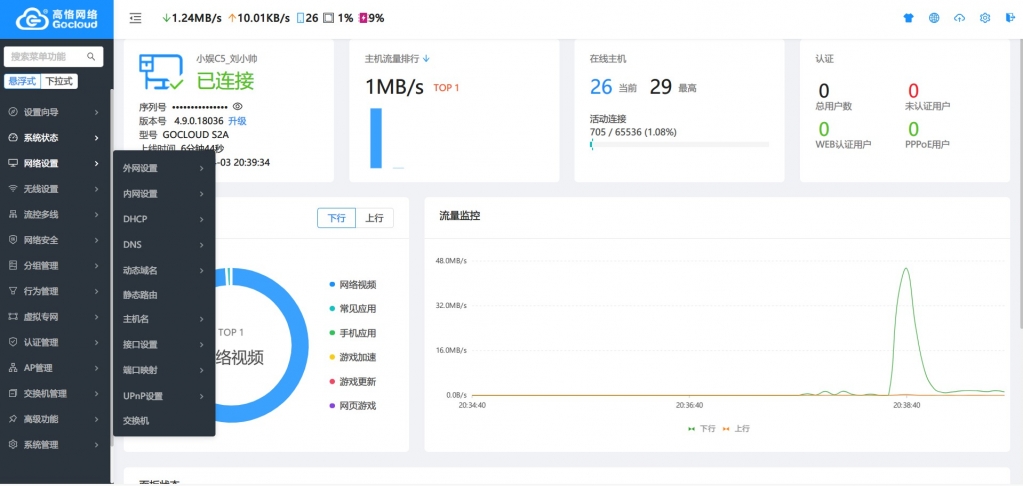Click the 设置向导 compass icon
1023x486 pixels.
(x=12, y=112)
